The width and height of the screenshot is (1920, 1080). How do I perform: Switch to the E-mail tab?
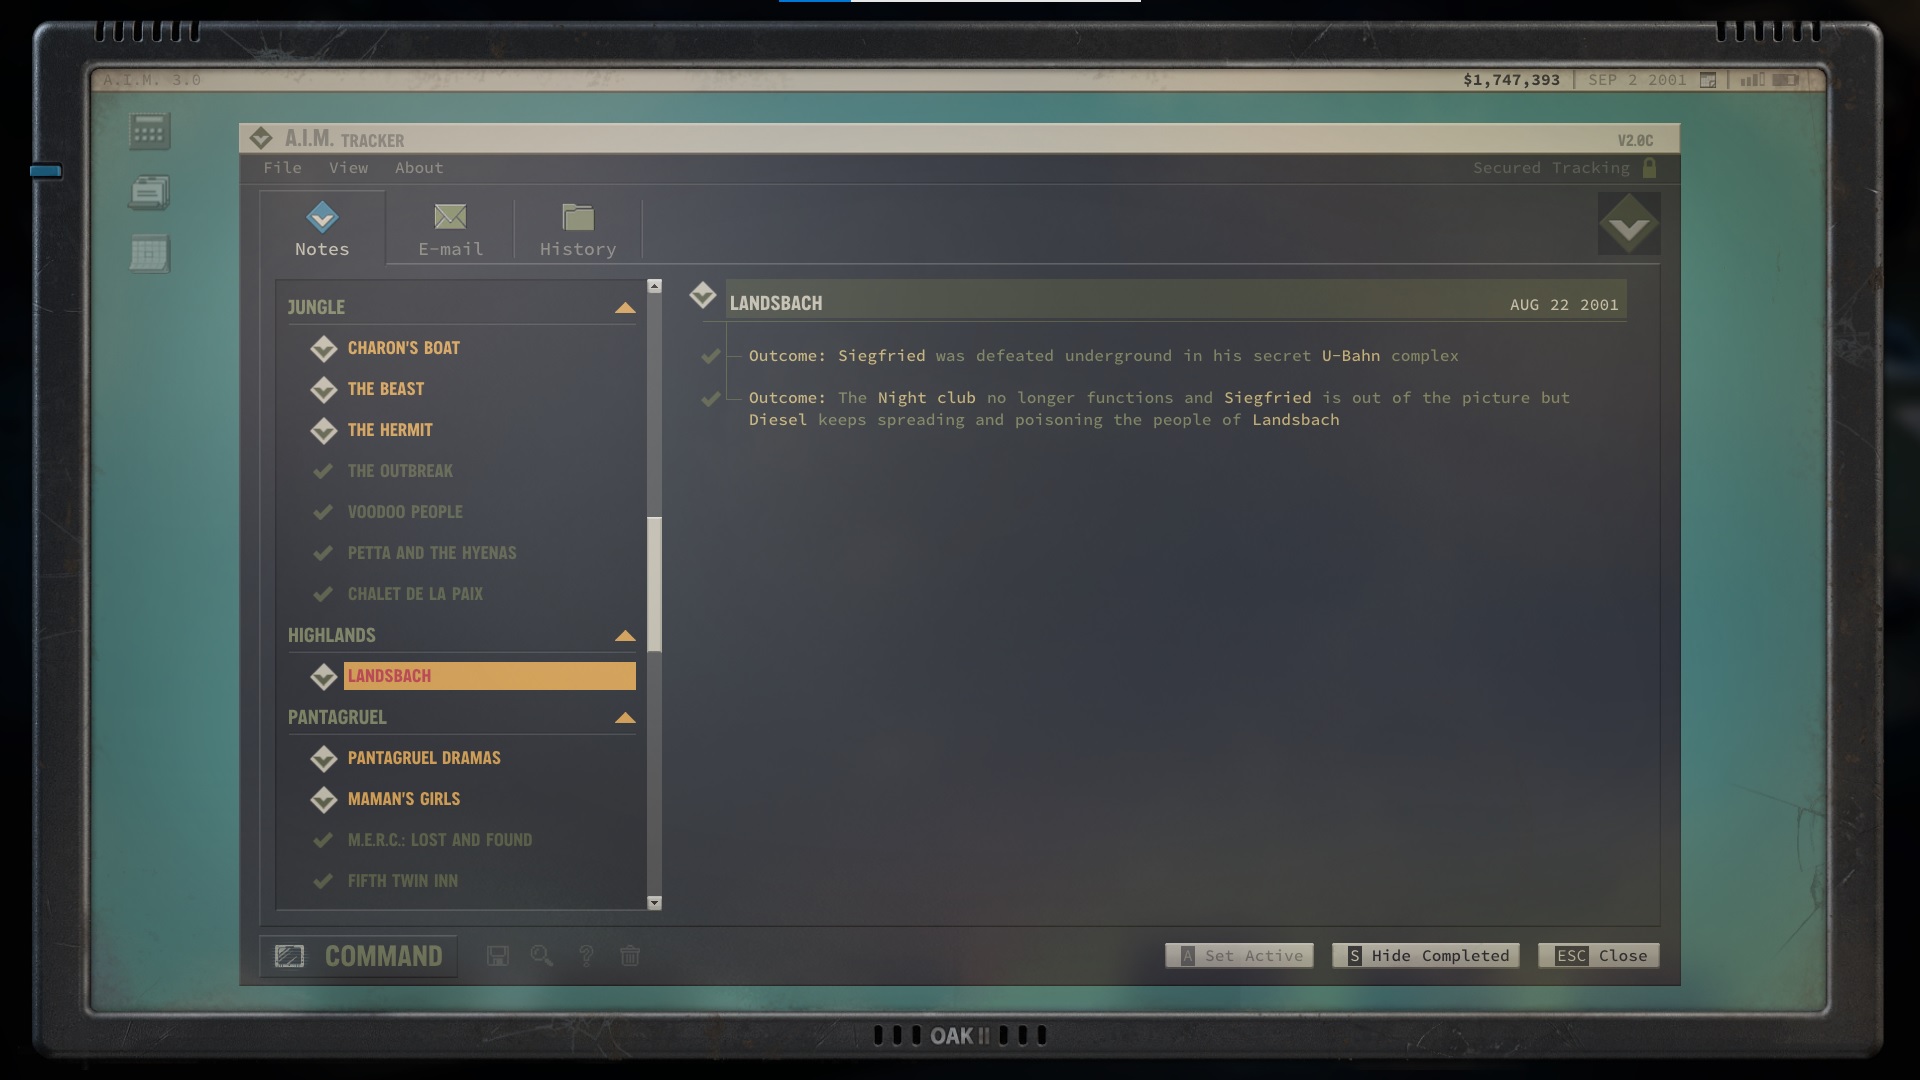[x=450, y=229]
